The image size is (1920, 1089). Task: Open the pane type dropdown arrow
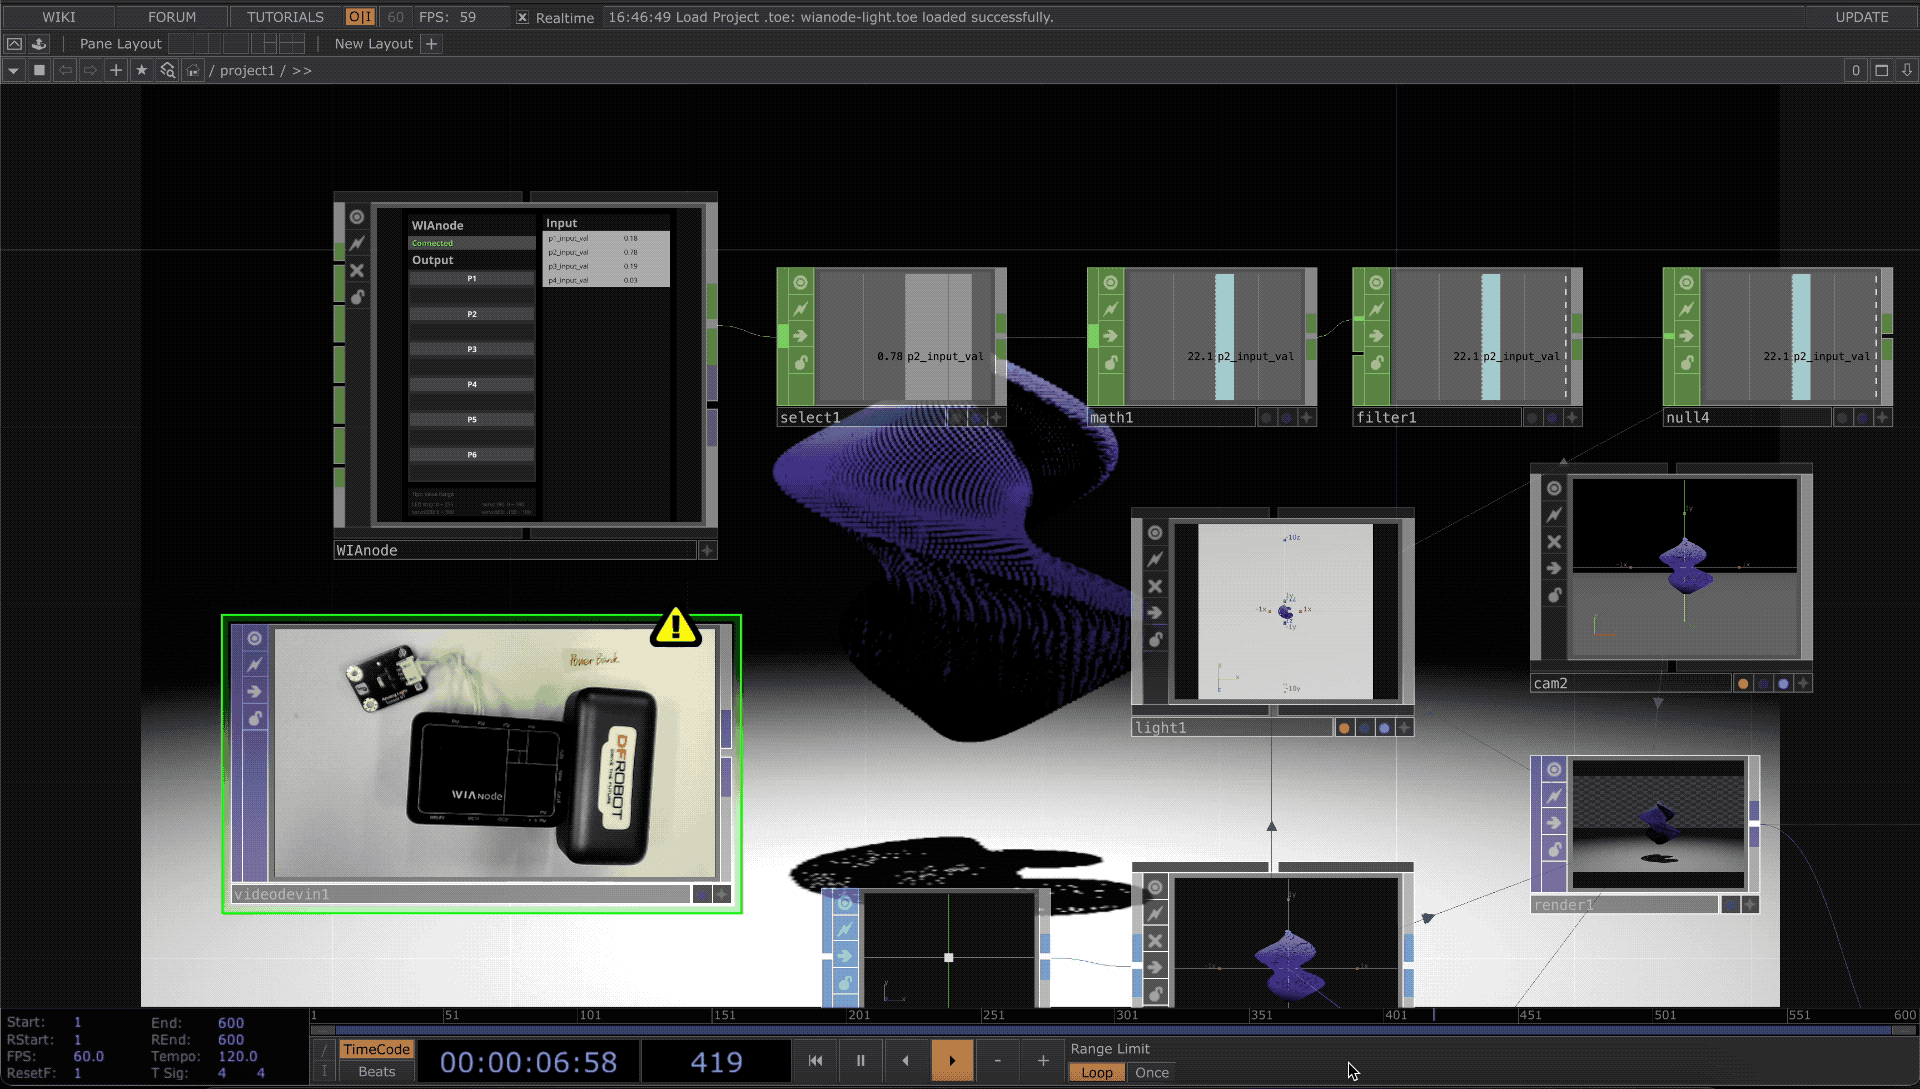click(x=13, y=71)
